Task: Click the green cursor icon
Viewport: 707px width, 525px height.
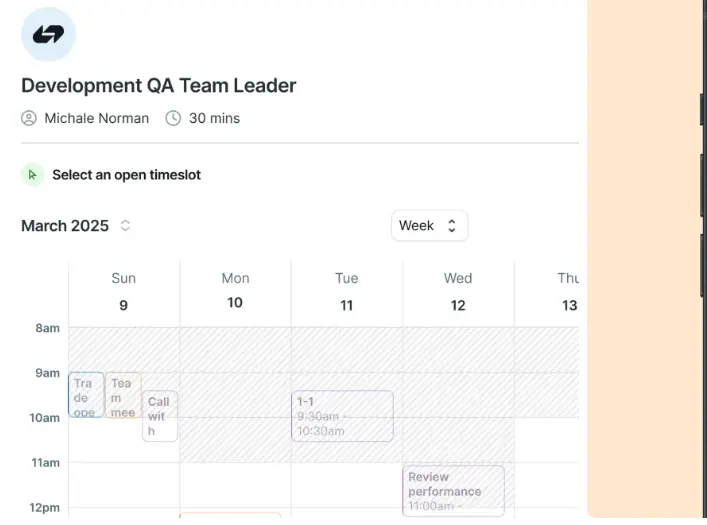Action: coord(32,175)
